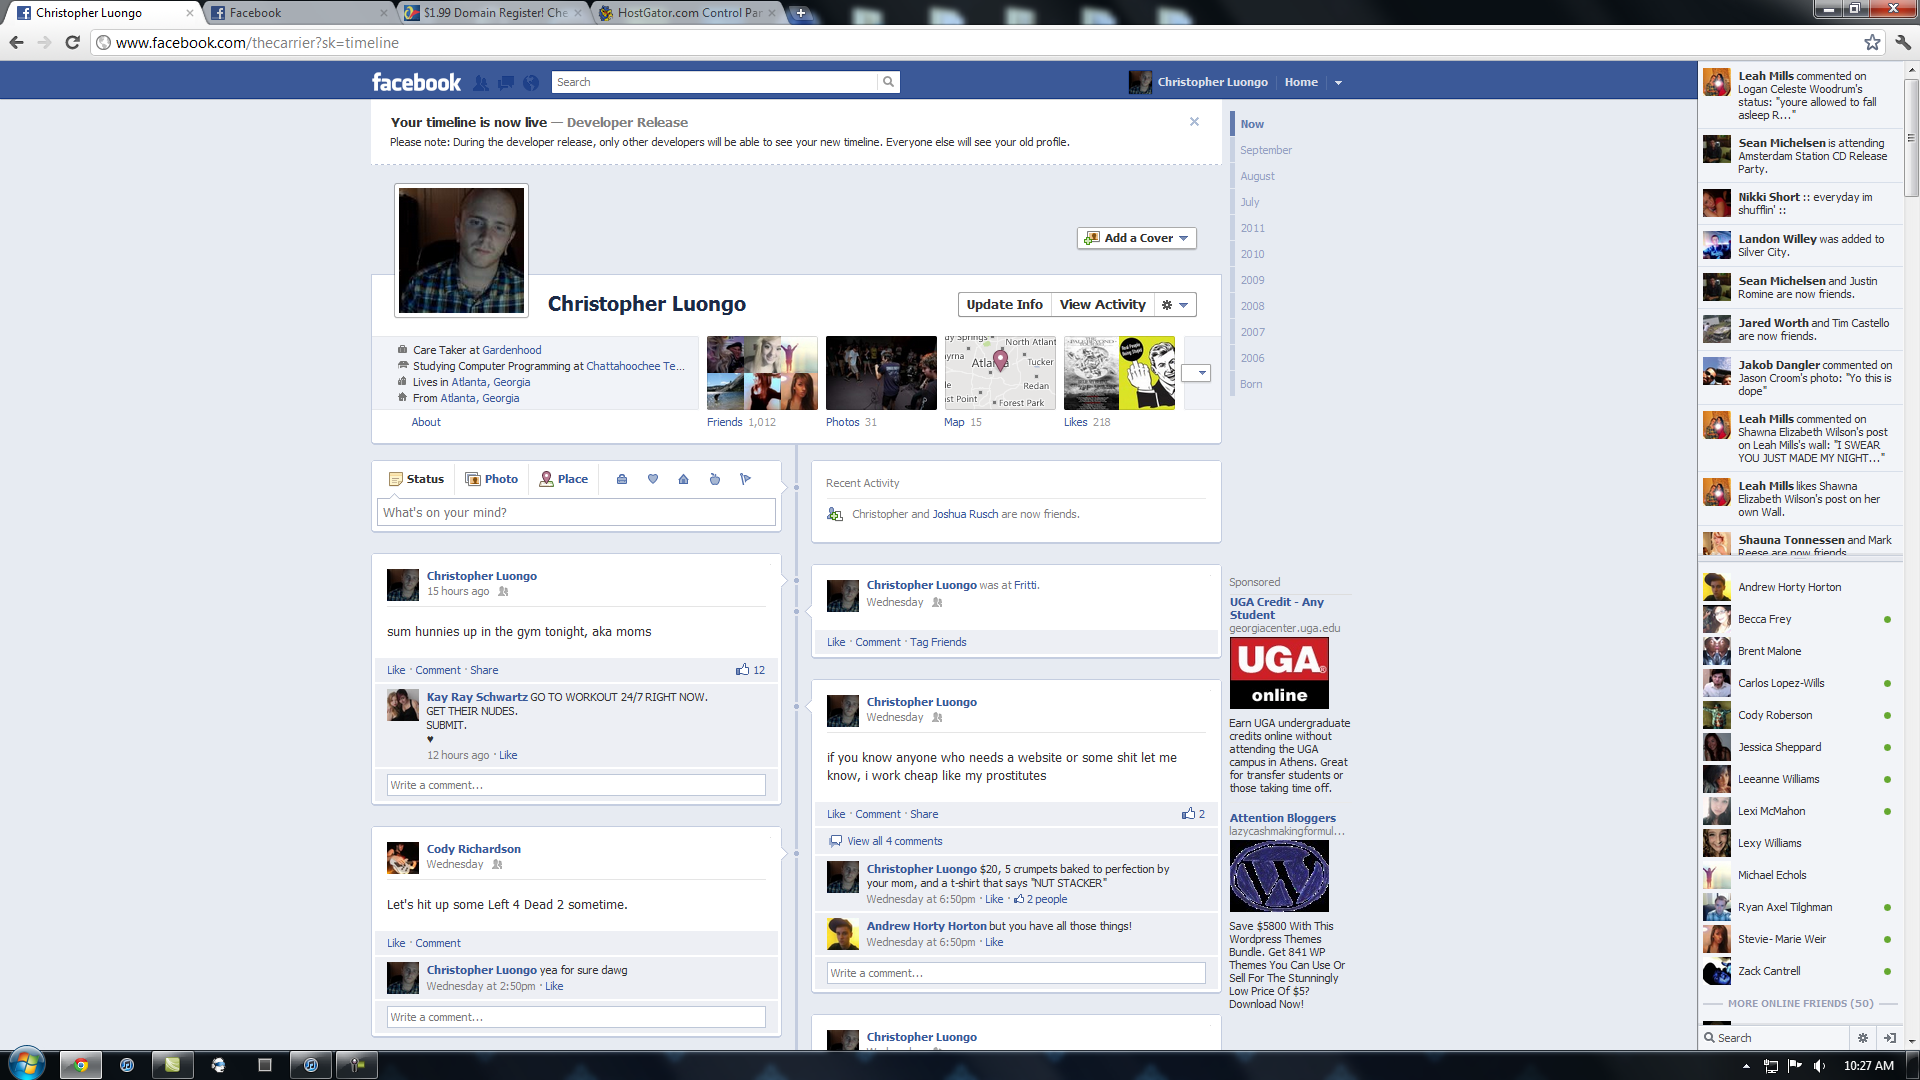Open a new browser tab
Viewport: 1920px width, 1080px height.
click(x=801, y=13)
